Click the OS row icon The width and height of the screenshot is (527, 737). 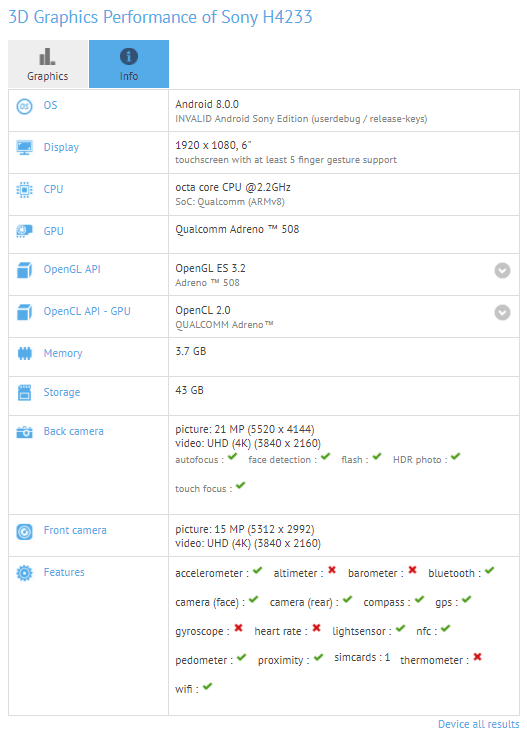tap(24, 106)
